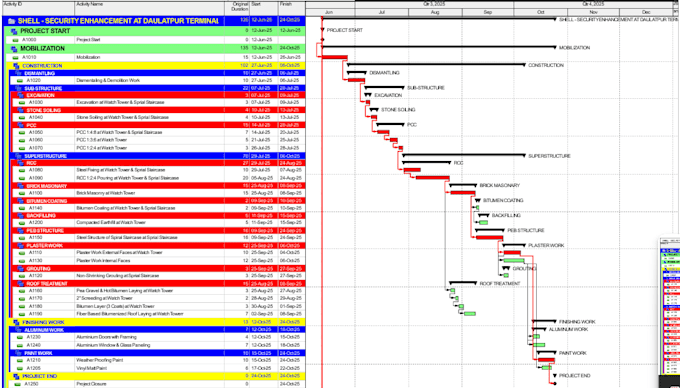Screen dimensions: 680x388
Task: Click the Finish column header
Action: (x=292, y=8)
